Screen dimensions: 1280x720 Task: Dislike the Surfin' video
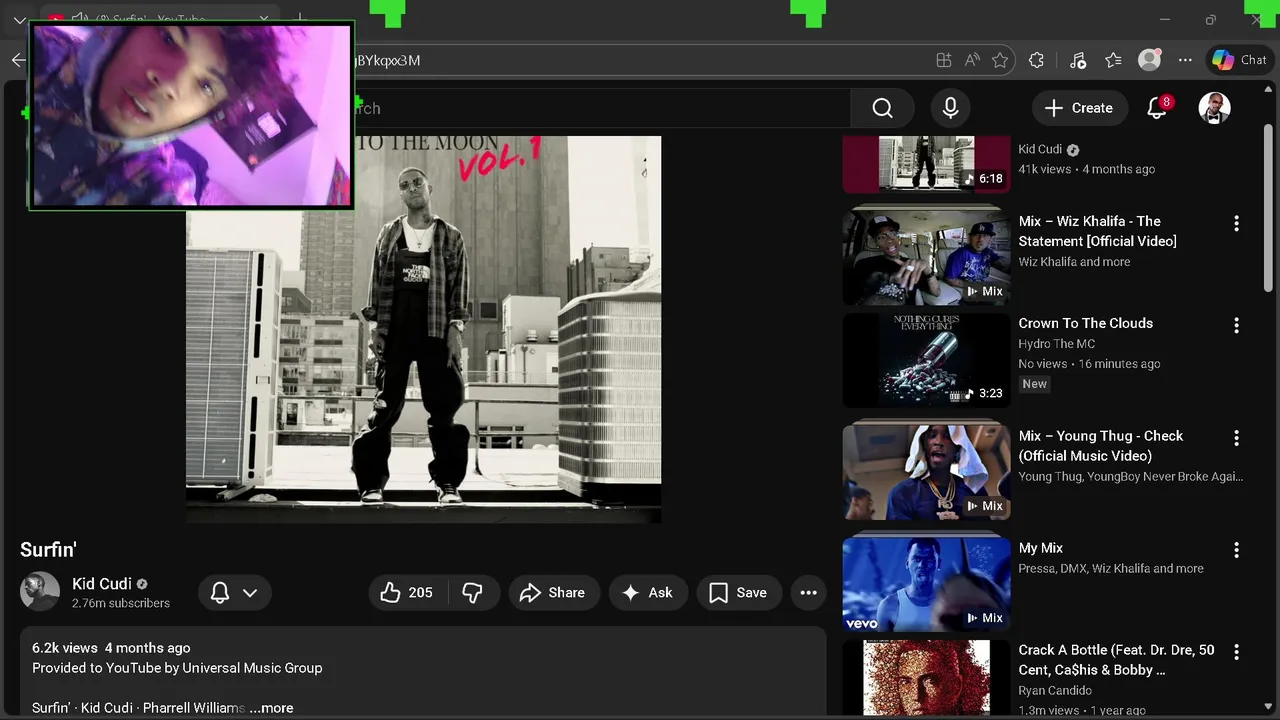472,593
